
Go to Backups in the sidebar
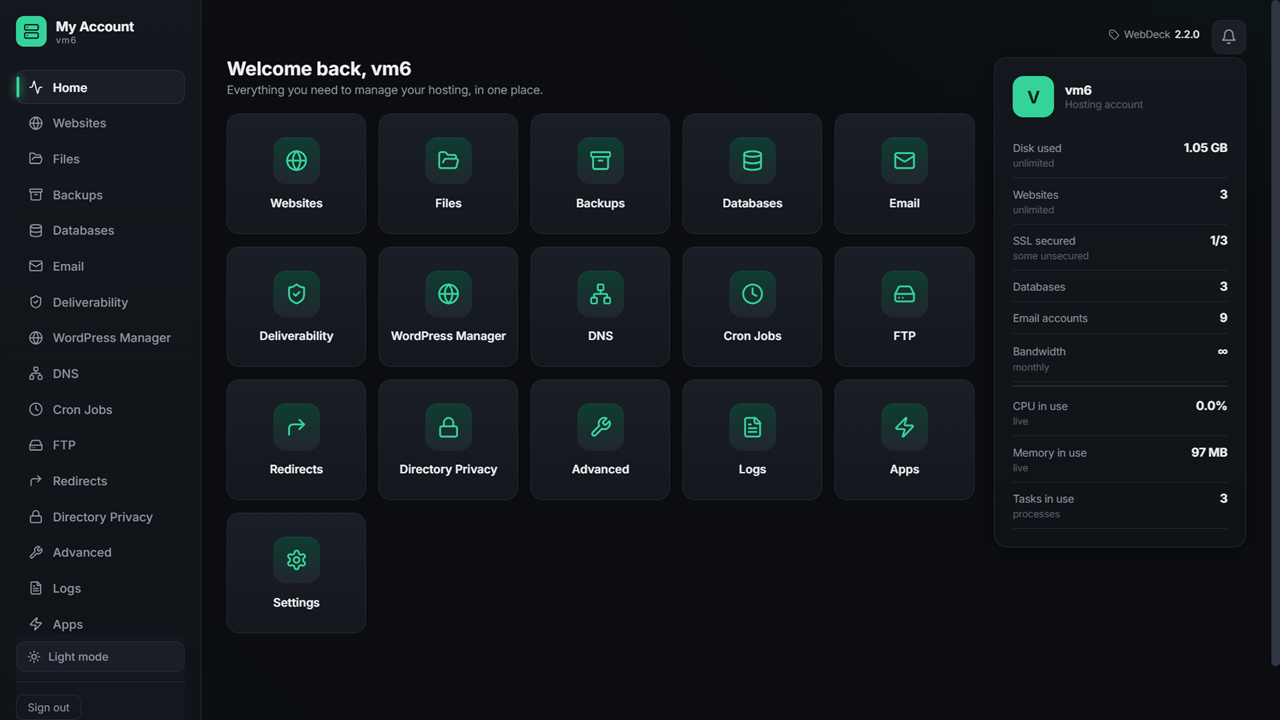pos(100,195)
